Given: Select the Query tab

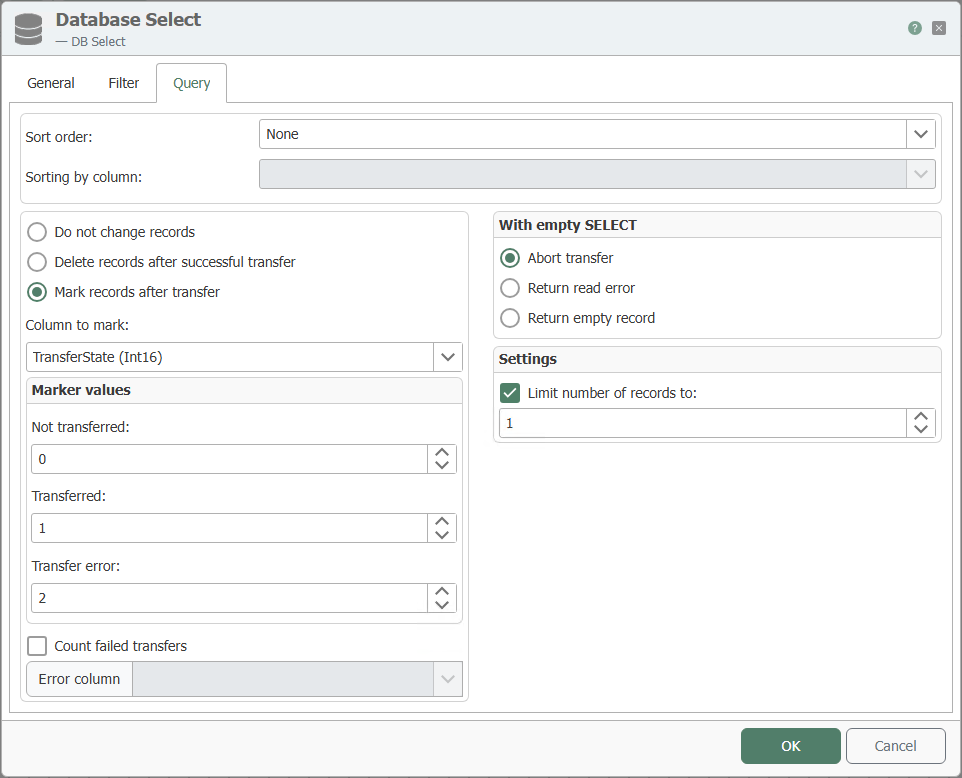Looking at the screenshot, I should pos(191,83).
